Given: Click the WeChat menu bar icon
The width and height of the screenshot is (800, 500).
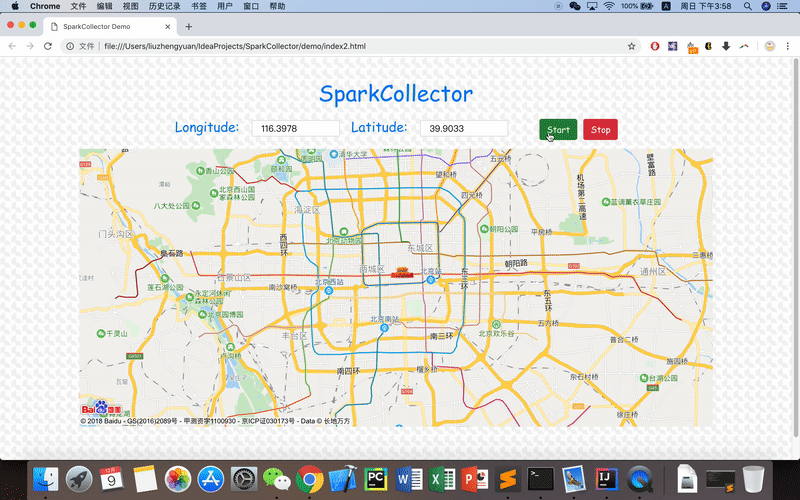Looking at the screenshot, I should click(574, 6).
